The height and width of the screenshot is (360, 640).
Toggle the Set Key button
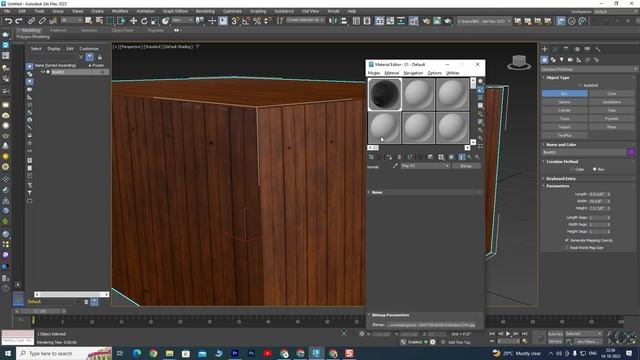[x=555, y=341]
